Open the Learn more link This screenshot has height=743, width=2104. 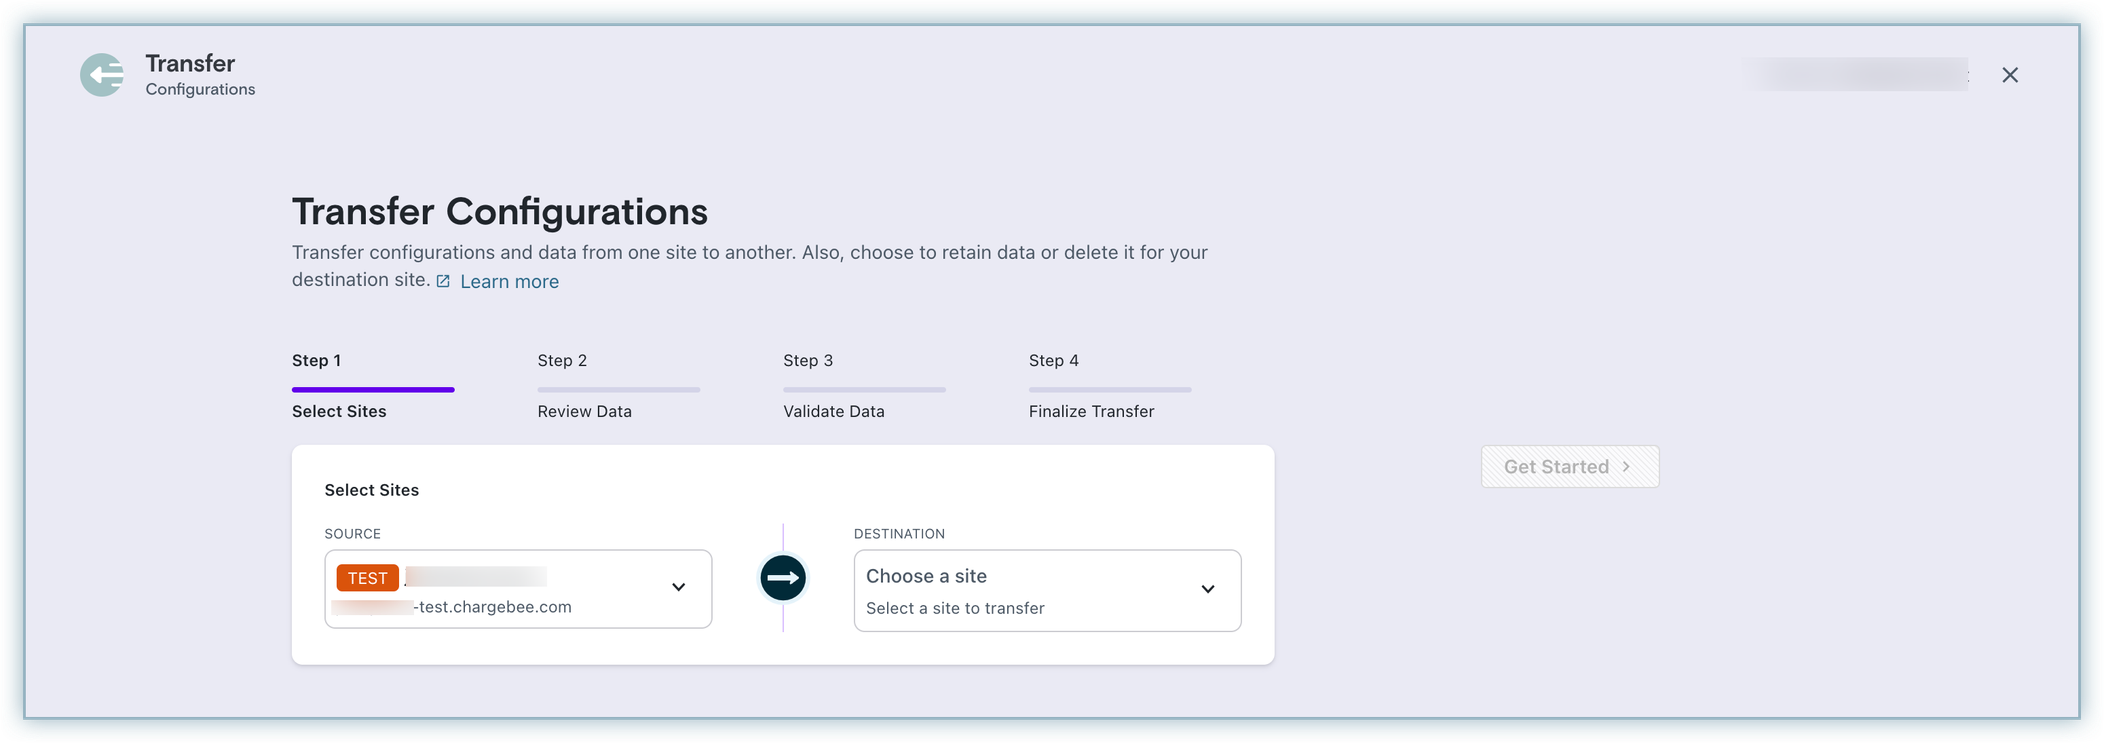509,282
